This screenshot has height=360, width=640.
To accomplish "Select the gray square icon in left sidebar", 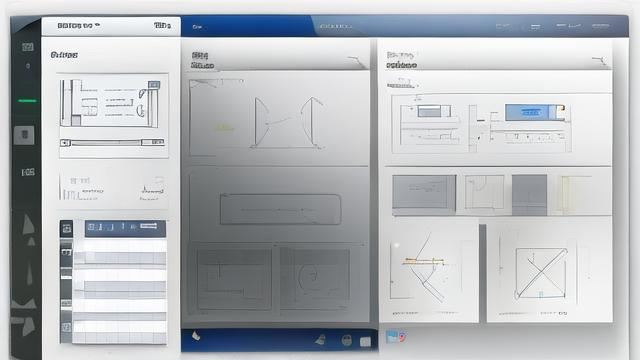I will point(24,135).
